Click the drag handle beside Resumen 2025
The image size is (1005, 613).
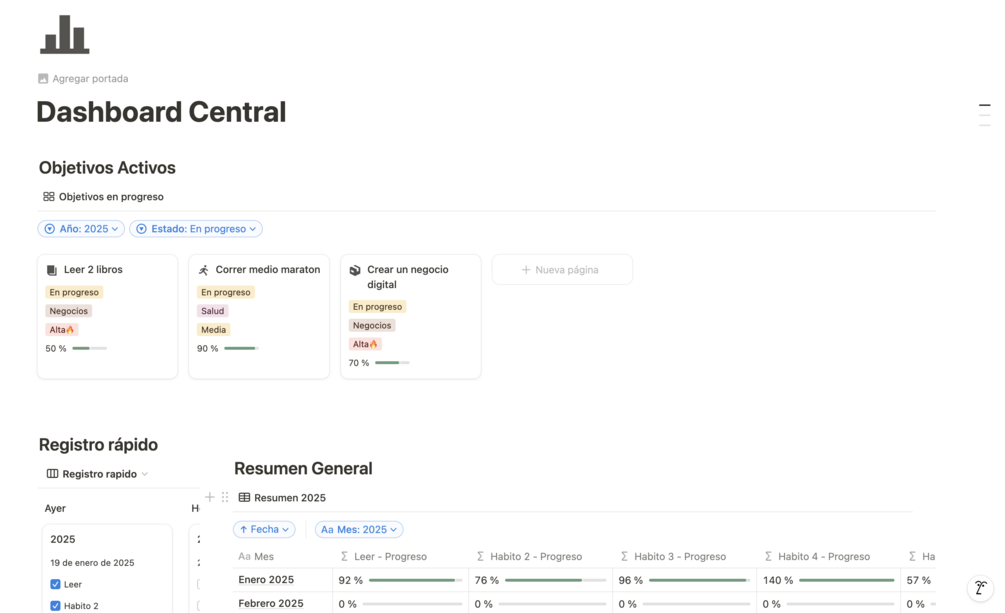click(x=225, y=497)
